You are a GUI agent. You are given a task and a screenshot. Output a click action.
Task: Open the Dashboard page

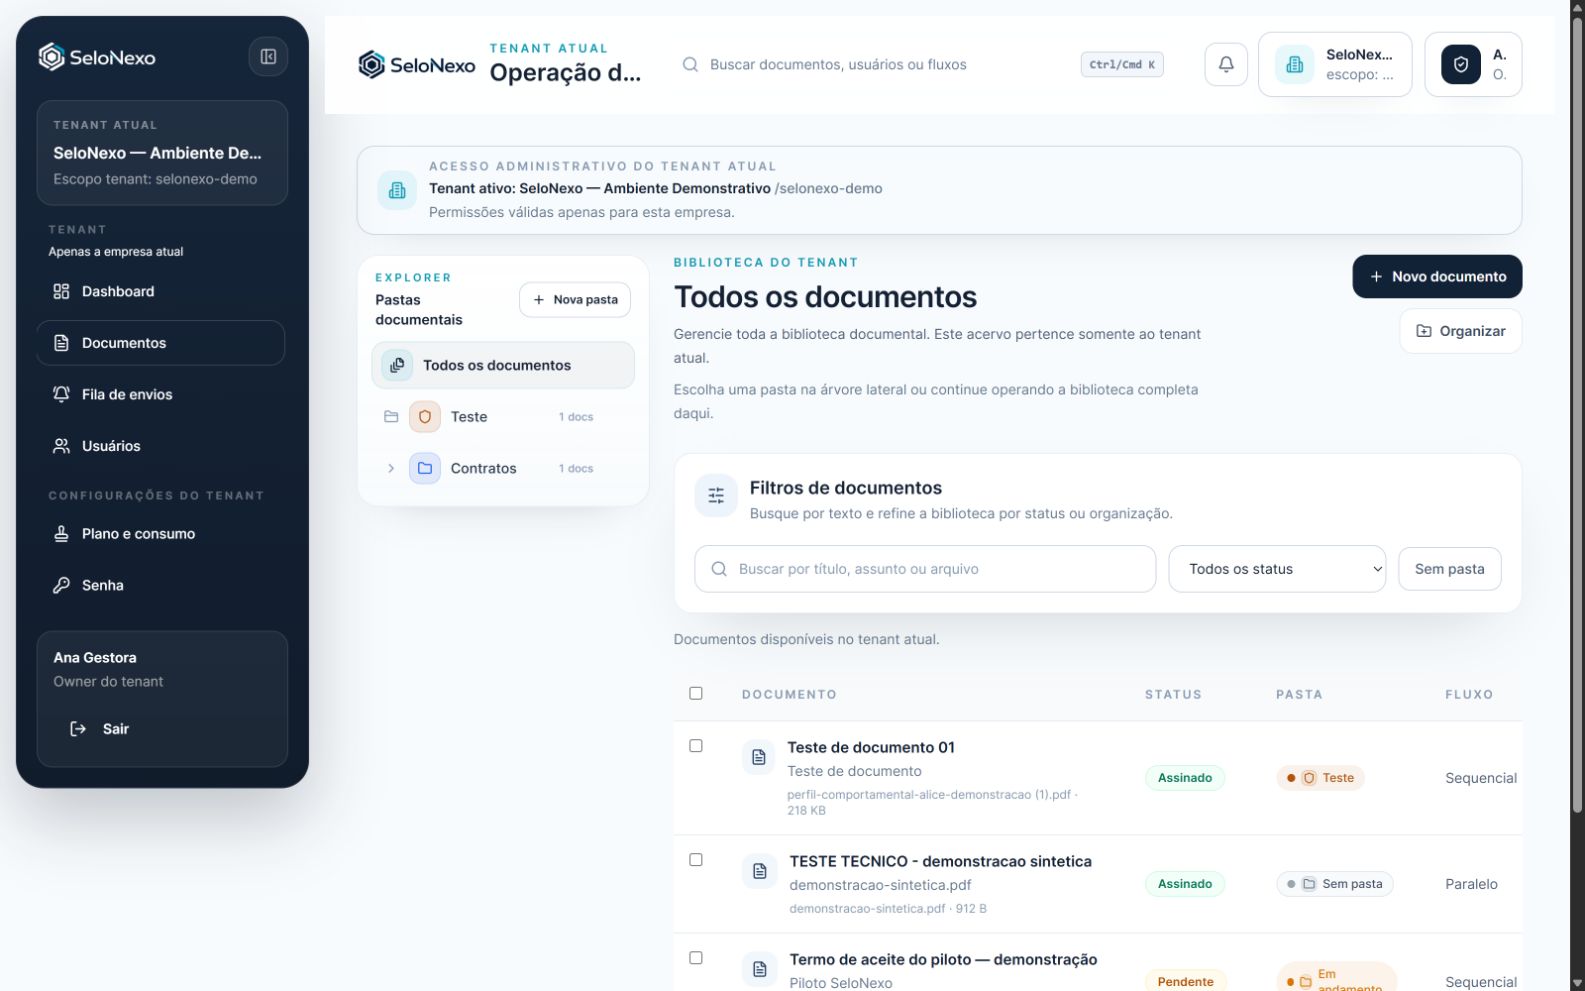161,291
